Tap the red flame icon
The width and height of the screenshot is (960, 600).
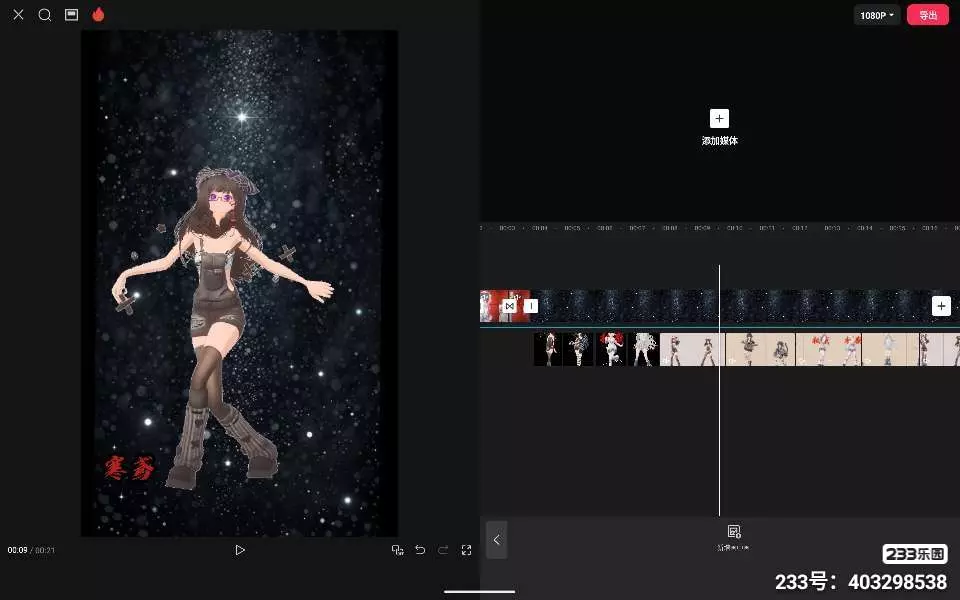[x=98, y=15]
